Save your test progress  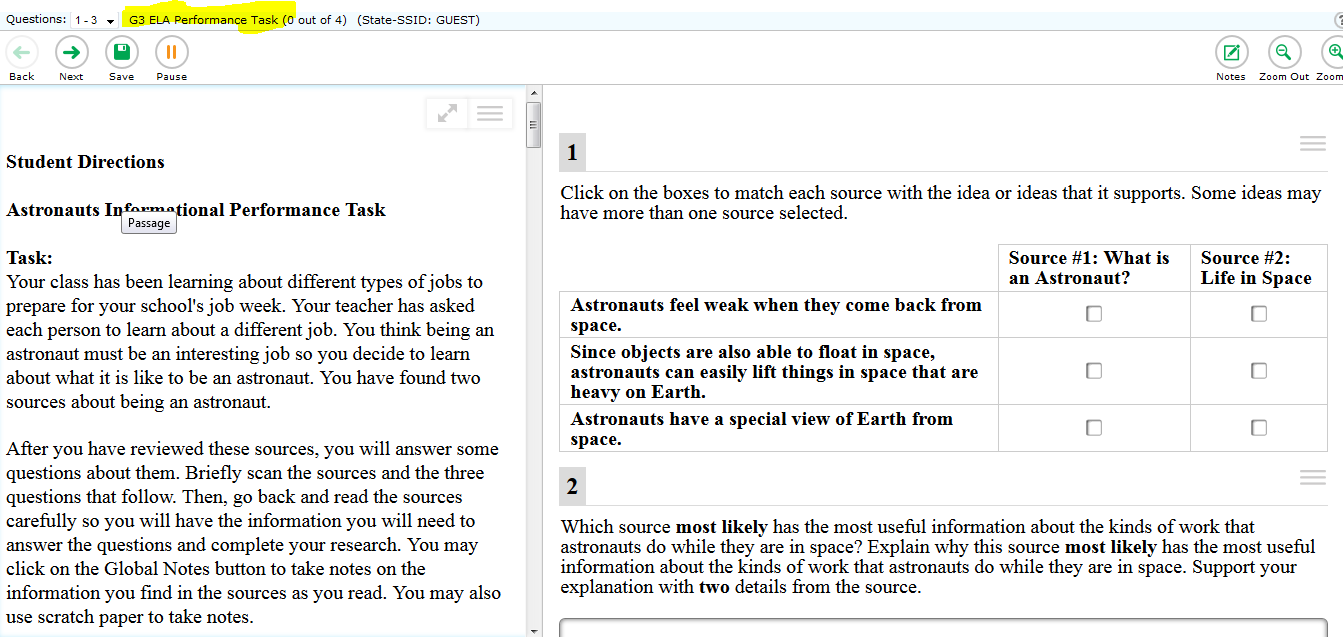click(x=121, y=51)
